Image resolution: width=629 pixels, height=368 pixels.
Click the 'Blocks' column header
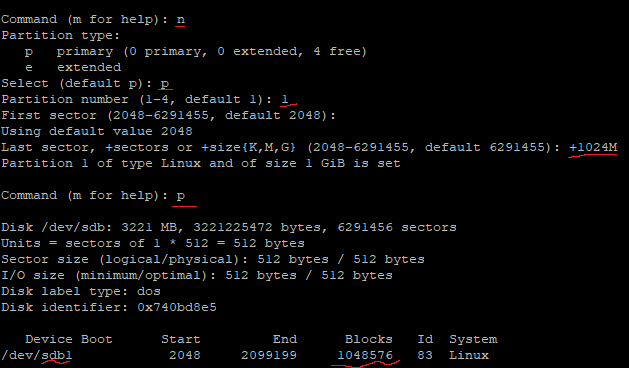[x=369, y=340]
